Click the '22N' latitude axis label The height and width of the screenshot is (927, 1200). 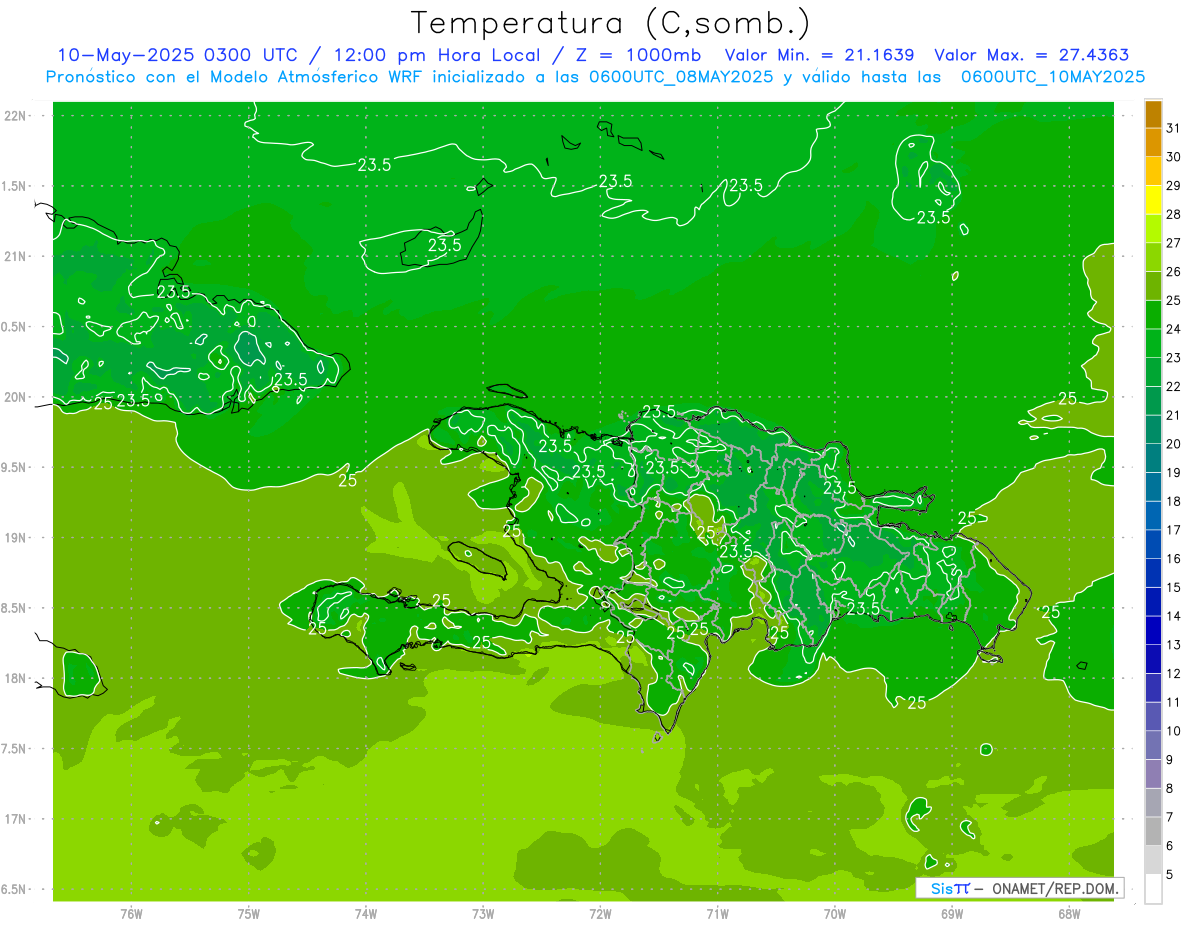pos(16,115)
